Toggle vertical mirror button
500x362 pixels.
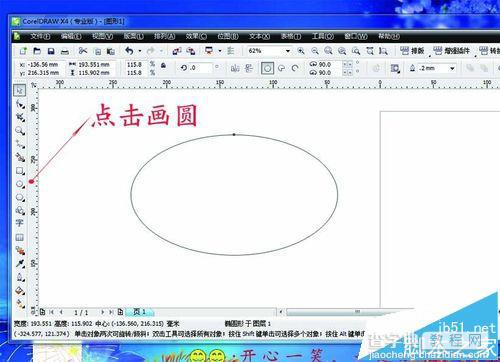[249, 68]
